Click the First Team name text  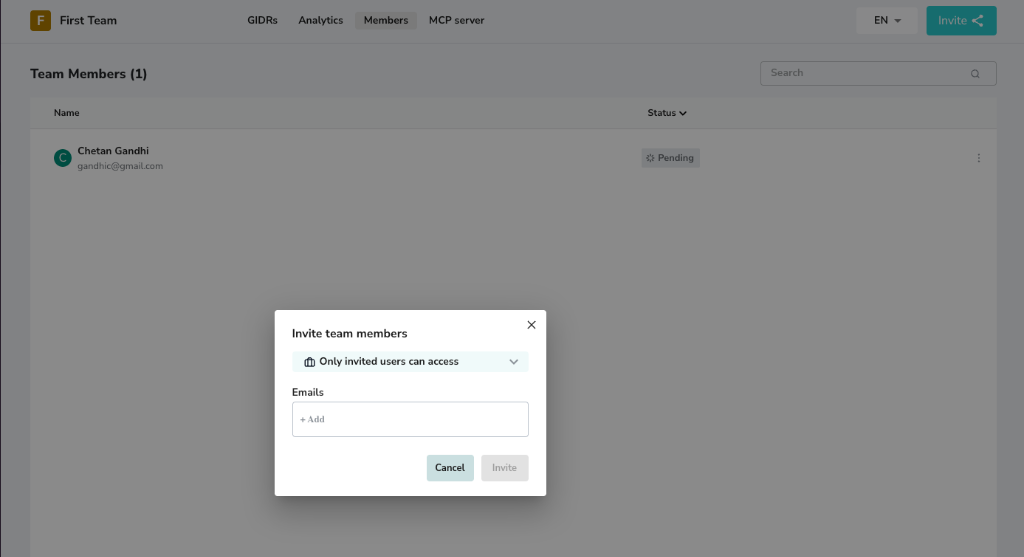pyautogui.click(x=88, y=20)
